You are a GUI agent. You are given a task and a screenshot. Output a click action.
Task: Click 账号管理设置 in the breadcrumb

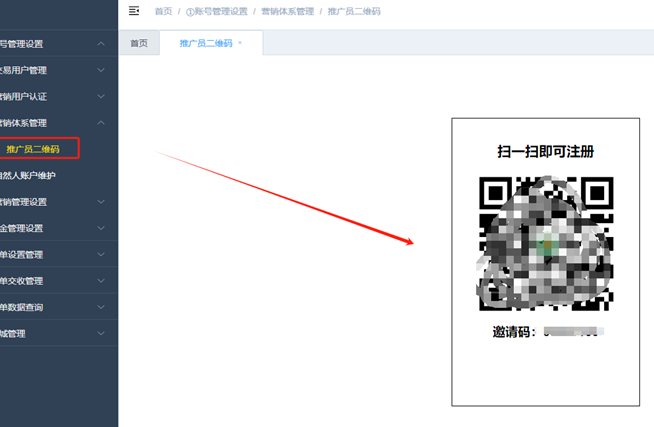pos(217,11)
